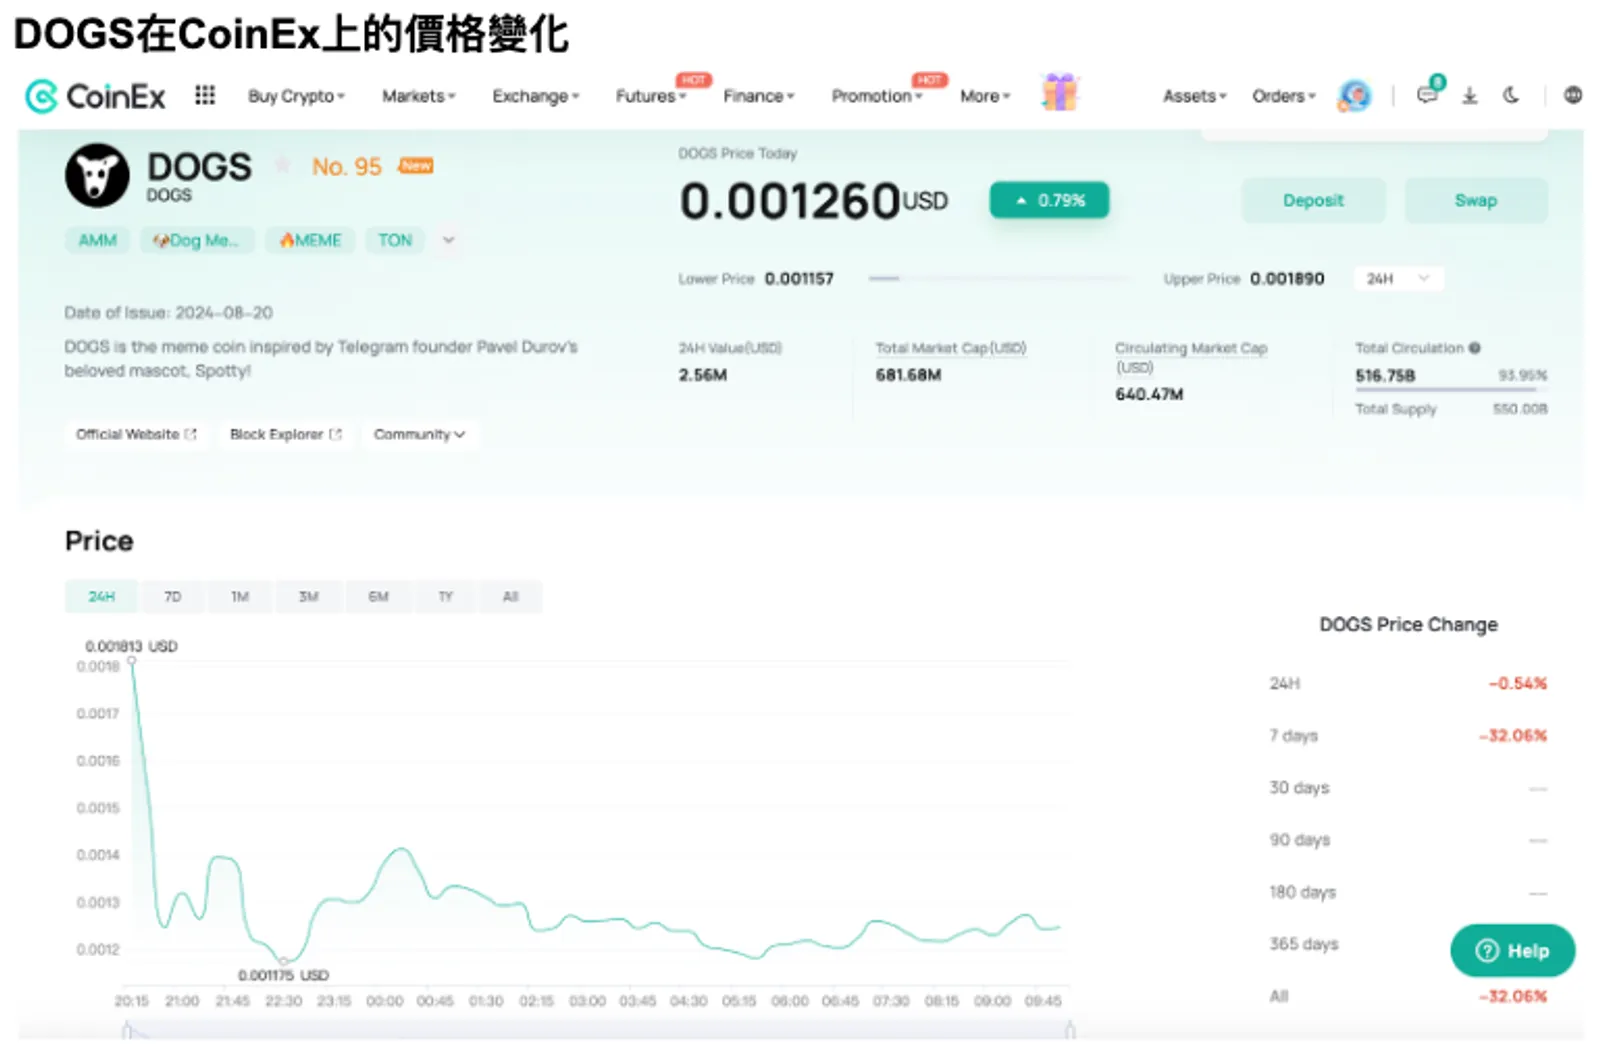This screenshot has width=1600, height=1044.
Task: Click the Total Market Cap(USD) label
Action: point(951,348)
